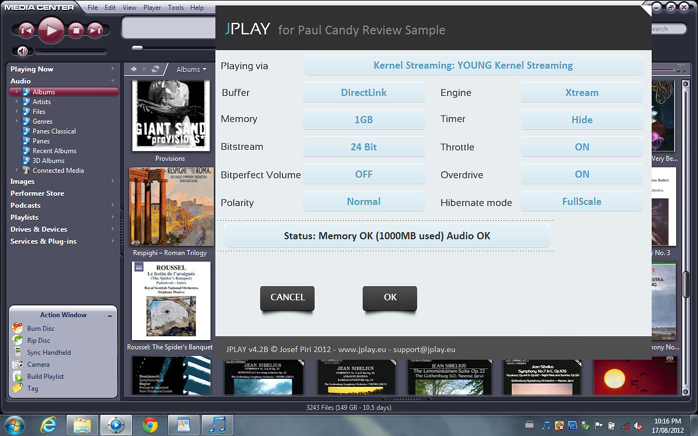The image size is (698, 436).
Task: Open the View menu
Action: click(129, 8)
